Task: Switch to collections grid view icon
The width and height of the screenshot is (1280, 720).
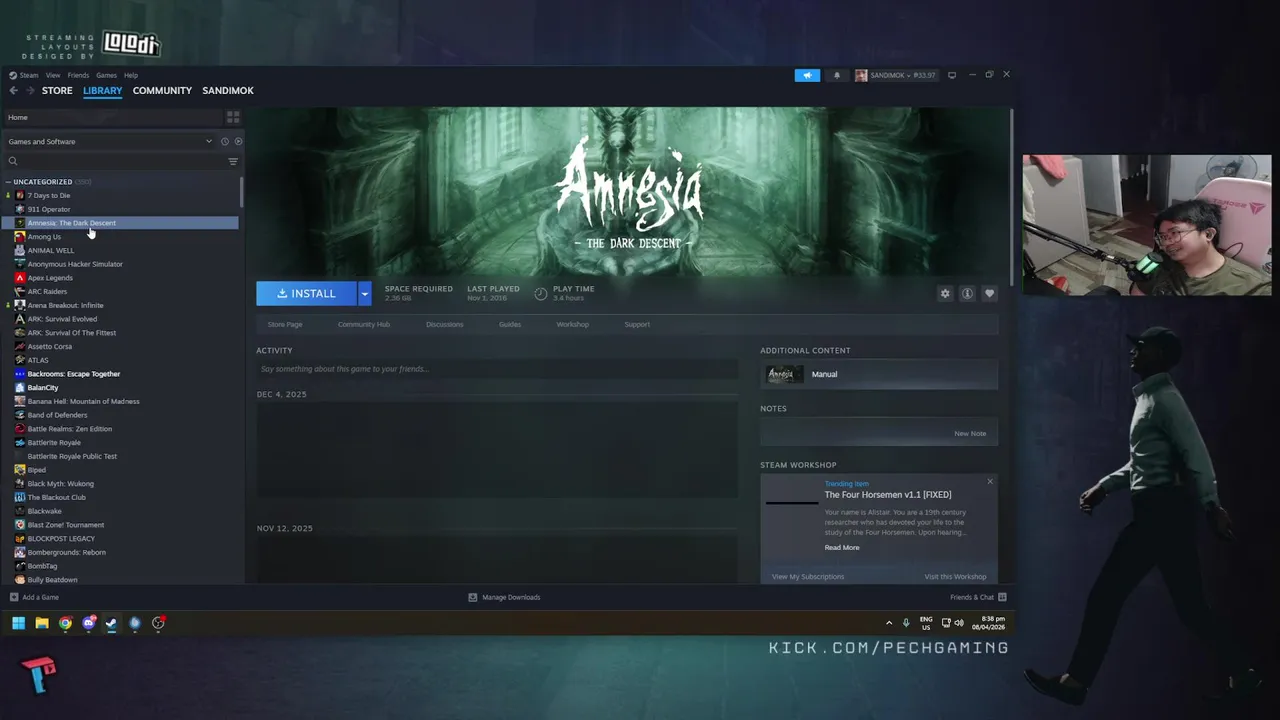Action: [x=233, y=117]
